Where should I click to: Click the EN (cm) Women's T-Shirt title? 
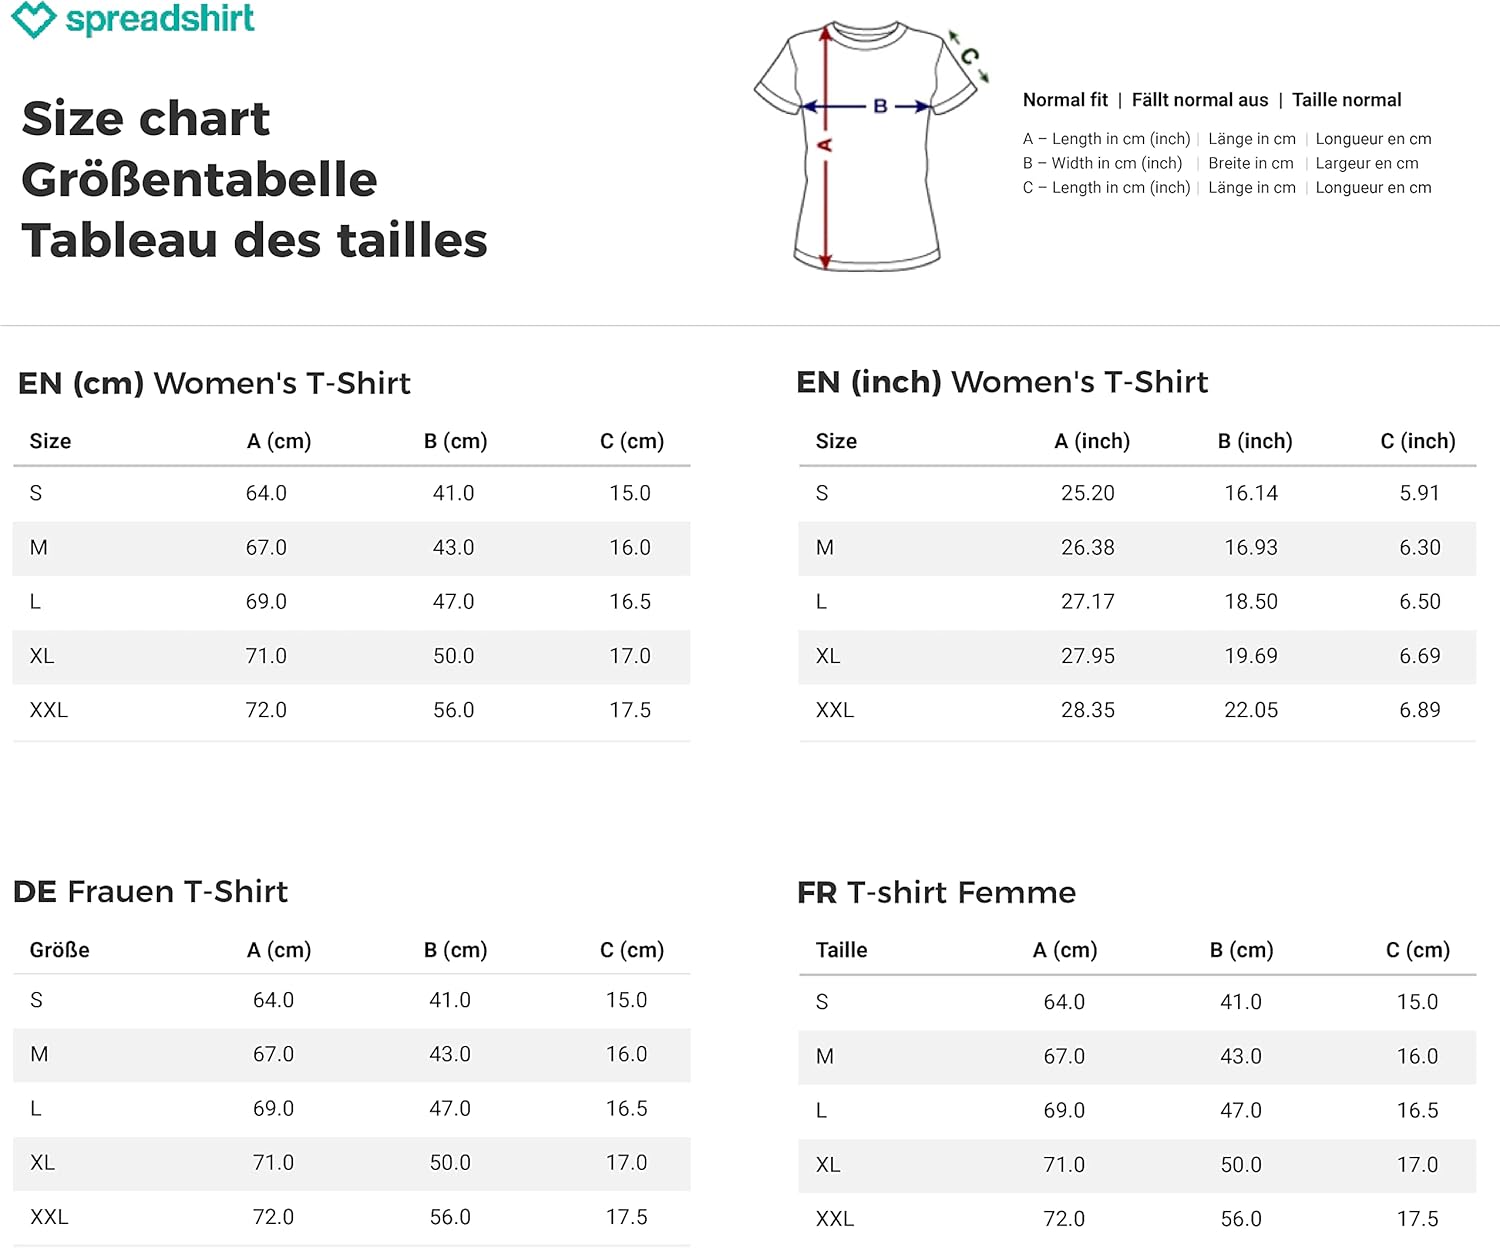(x=214, y=383)
